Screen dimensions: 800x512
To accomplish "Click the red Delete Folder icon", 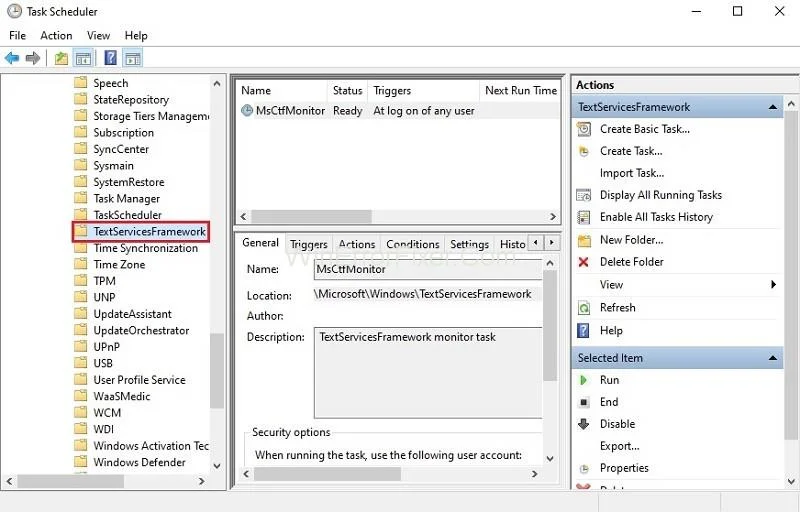I will [584, 262].
